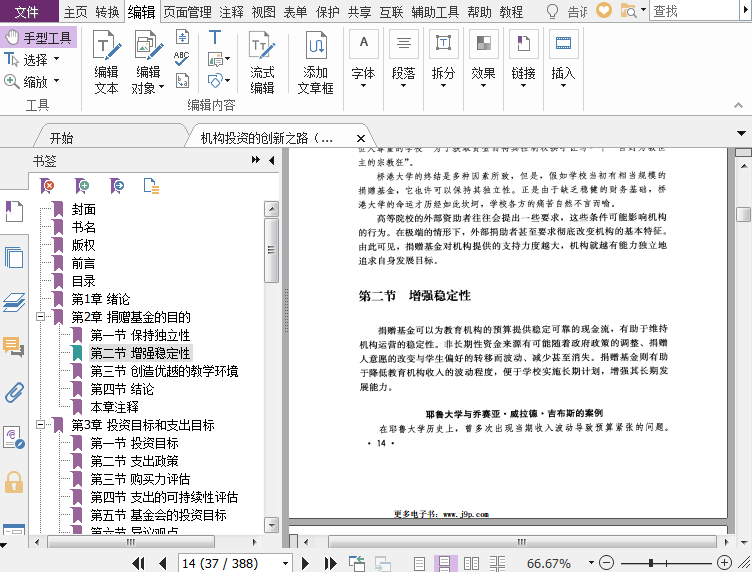Open the page thumbnails sidebar icon

[x=14, y=257]
